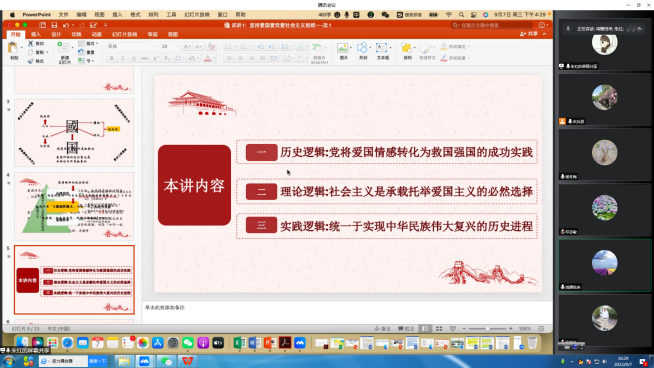Click the search in presentation field
The image size is (654, 368).
492,25
